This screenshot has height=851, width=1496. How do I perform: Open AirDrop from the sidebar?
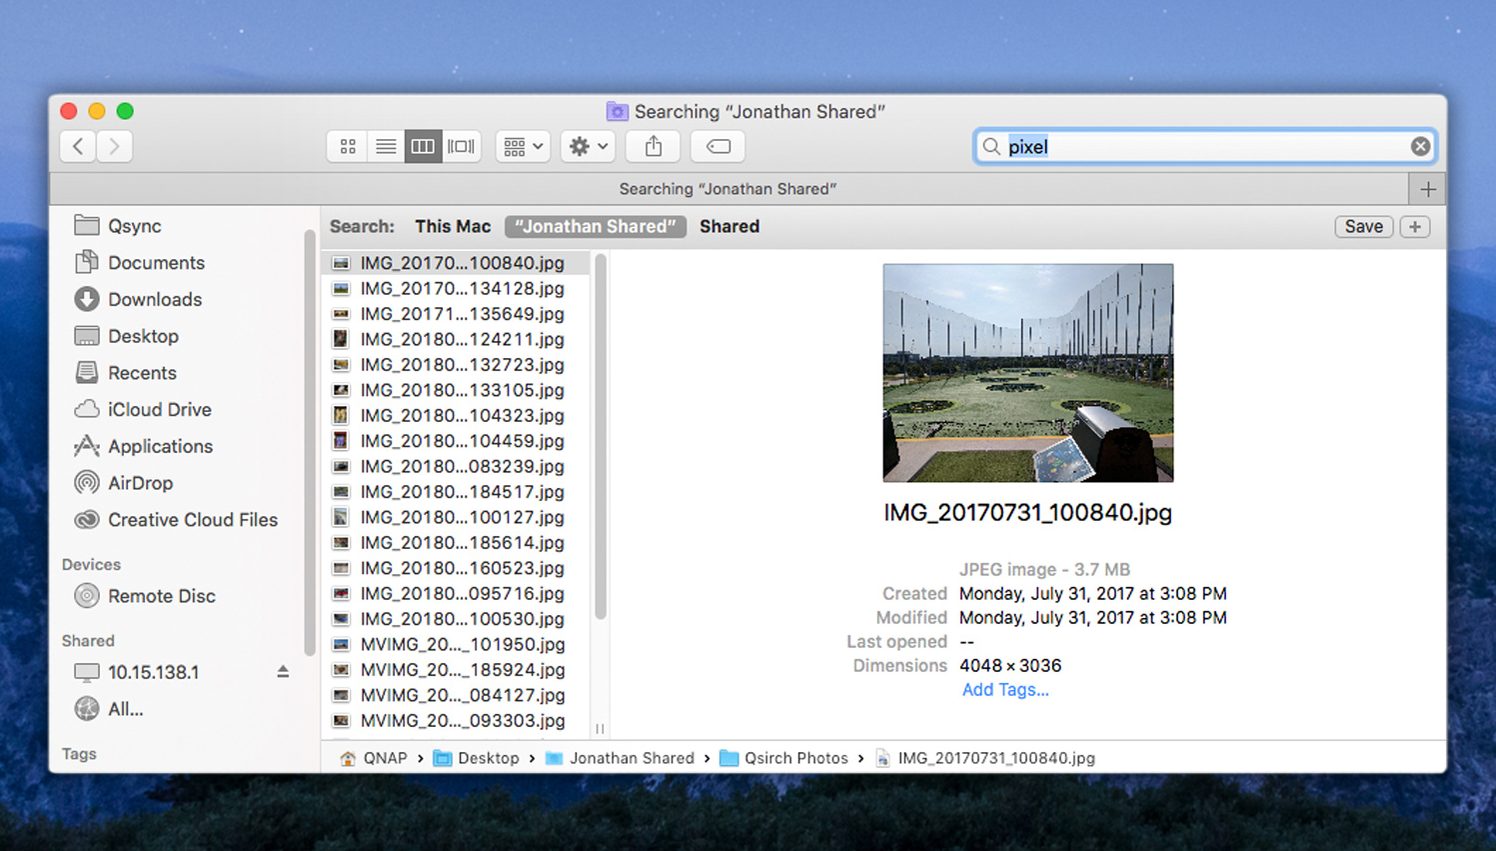tap(140, 483)
